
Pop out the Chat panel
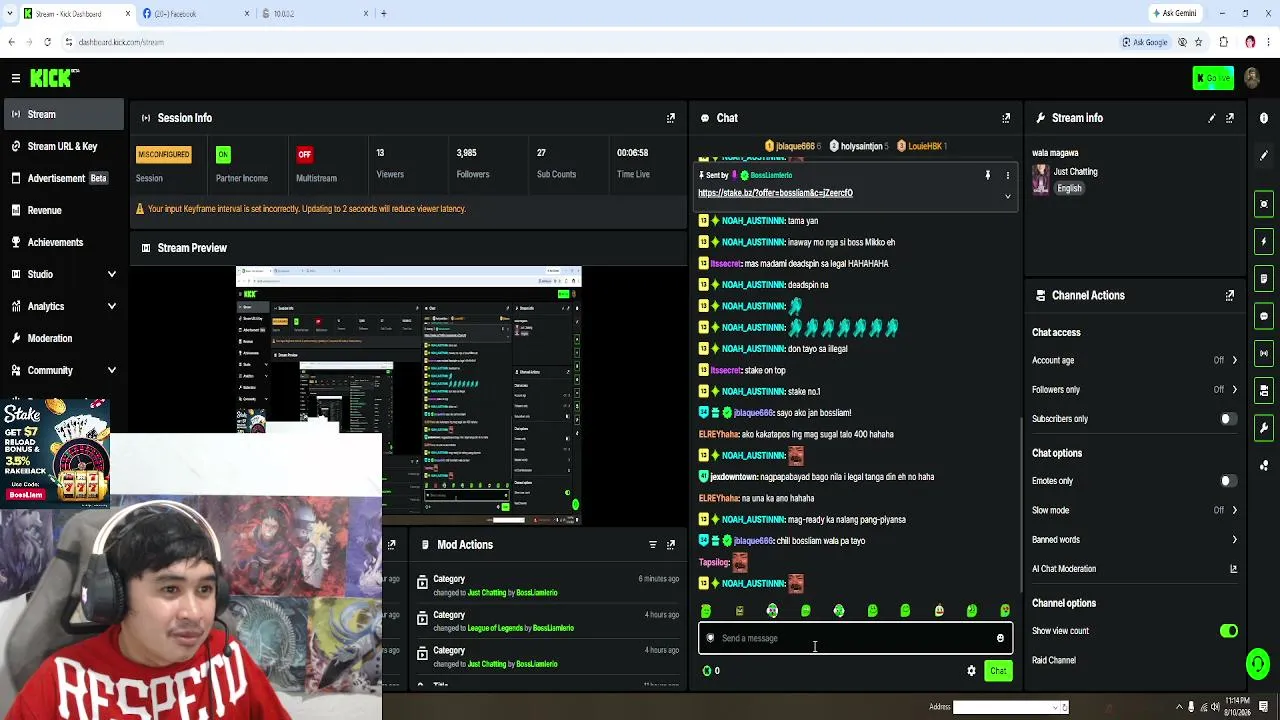1006,118
